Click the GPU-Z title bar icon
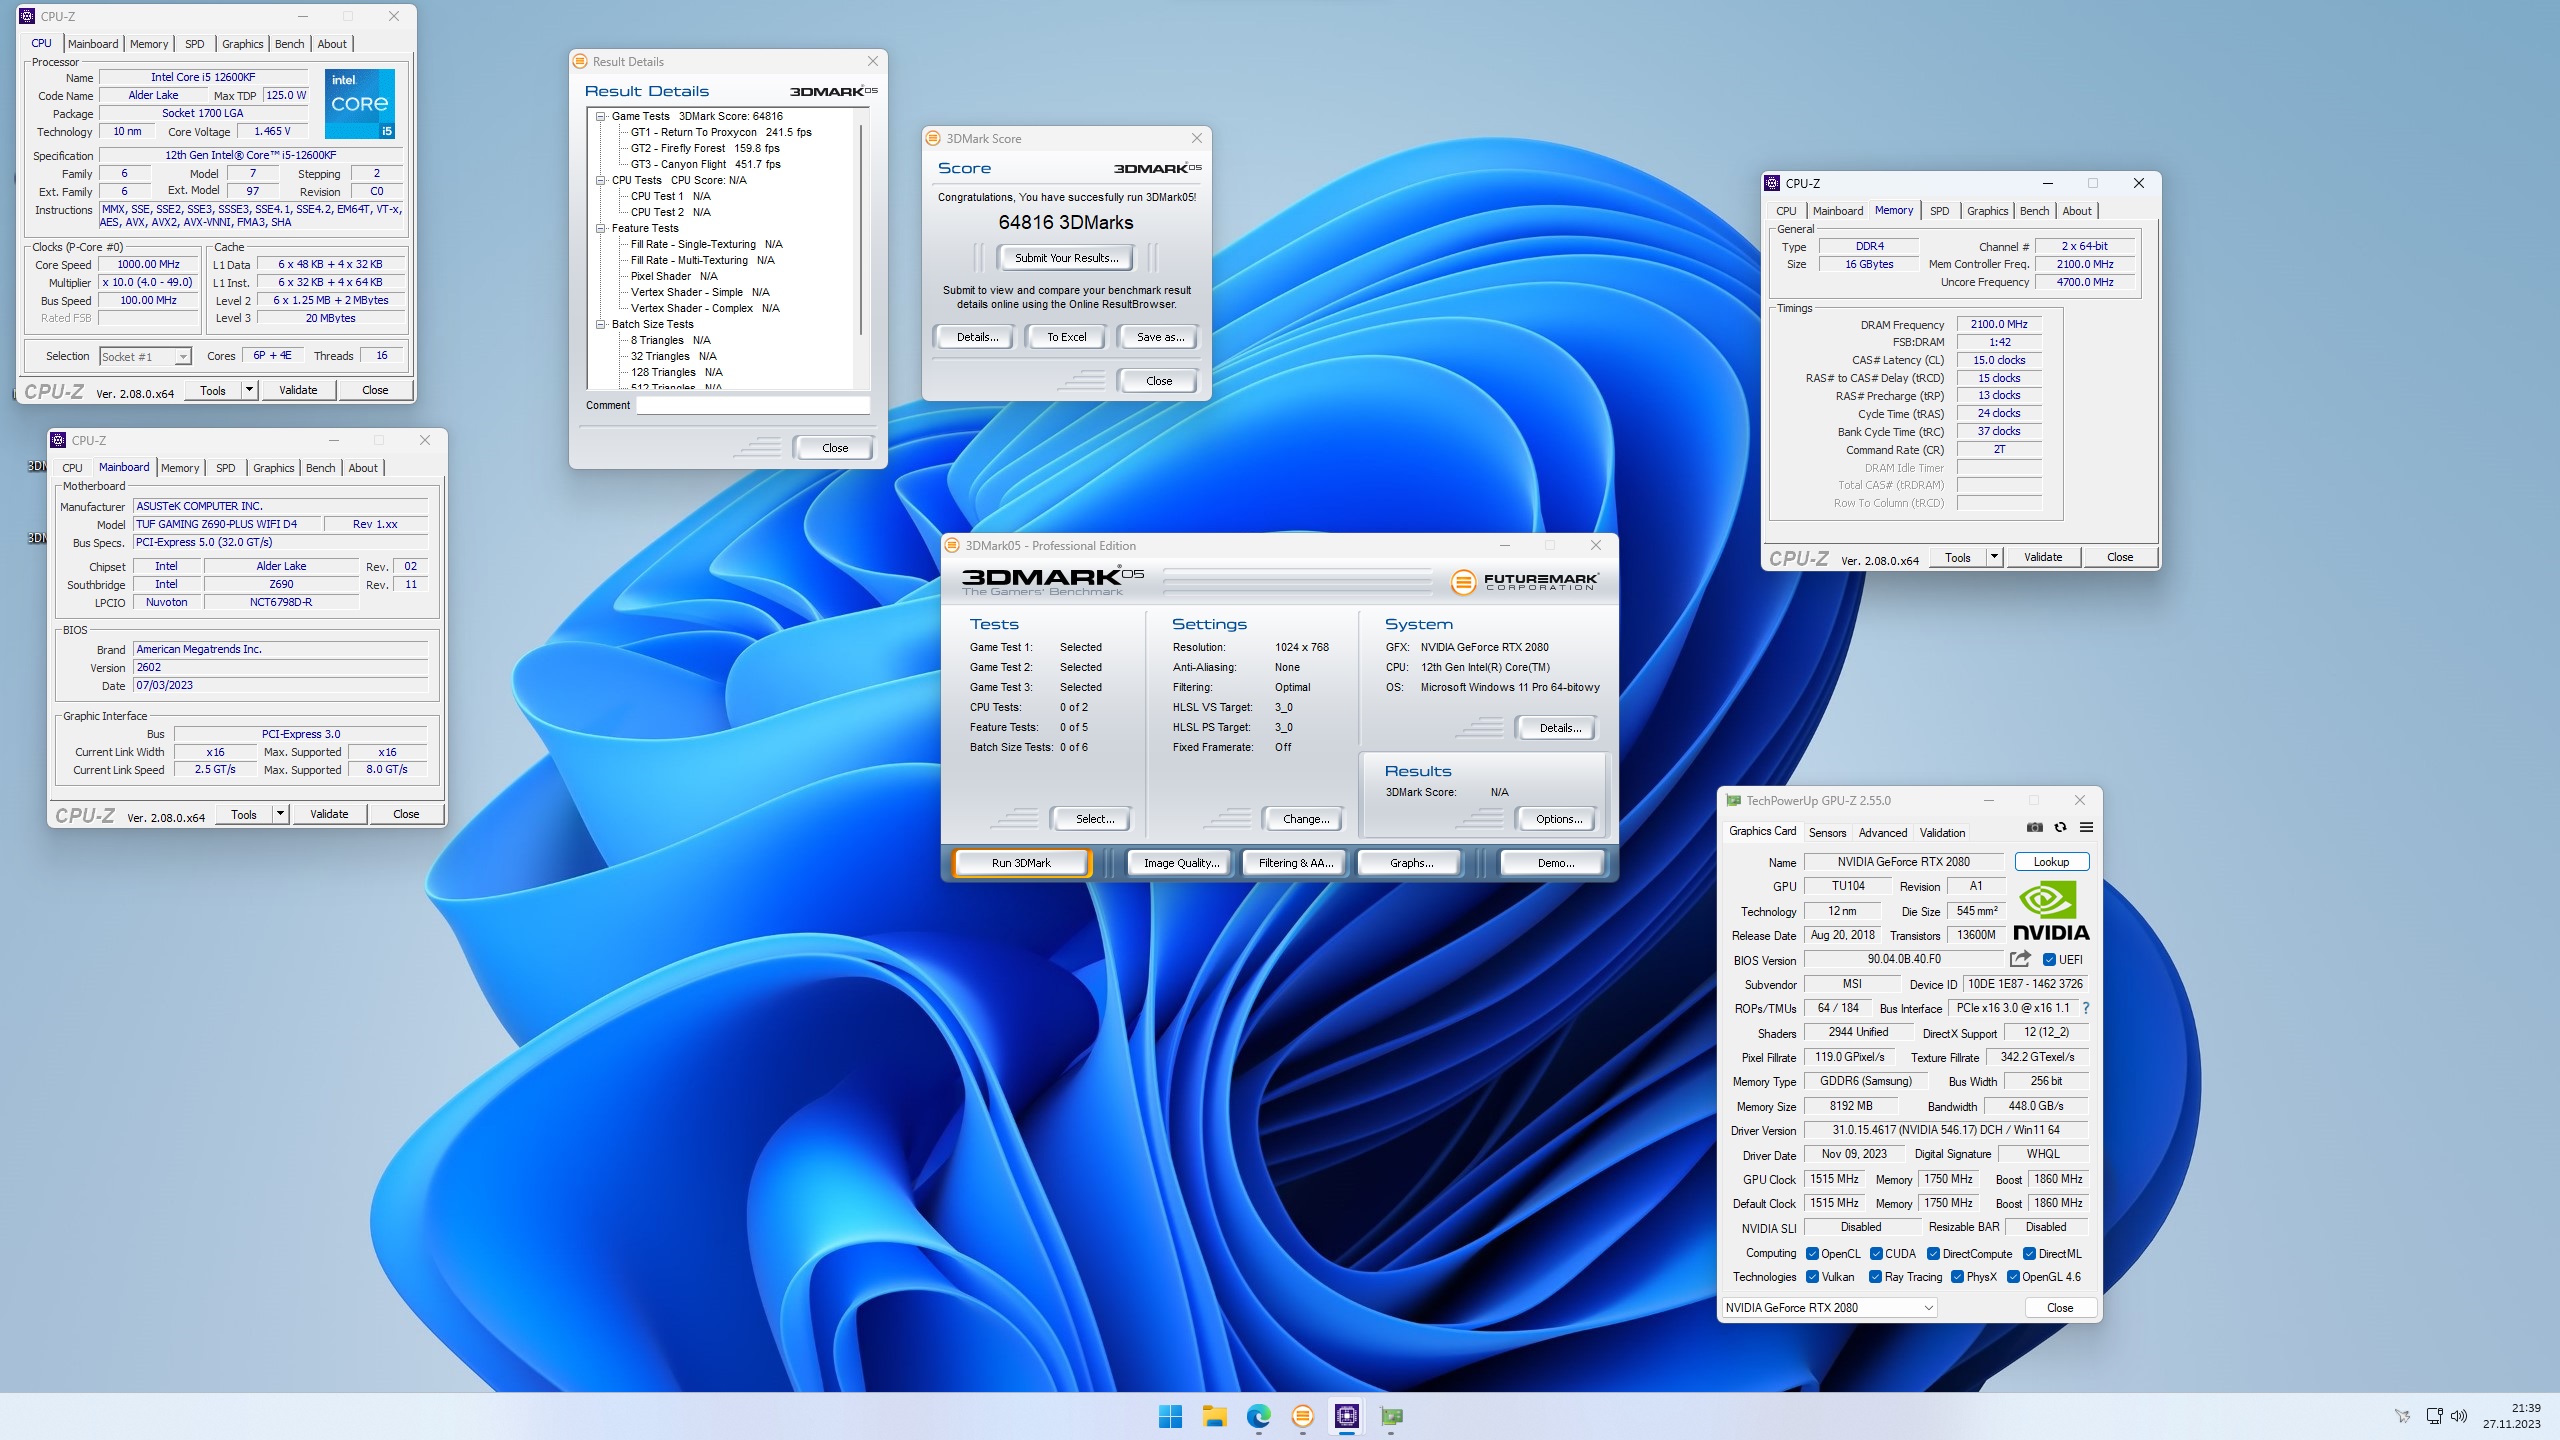The image size is (2560, 1440). [x=1734, y=800]
